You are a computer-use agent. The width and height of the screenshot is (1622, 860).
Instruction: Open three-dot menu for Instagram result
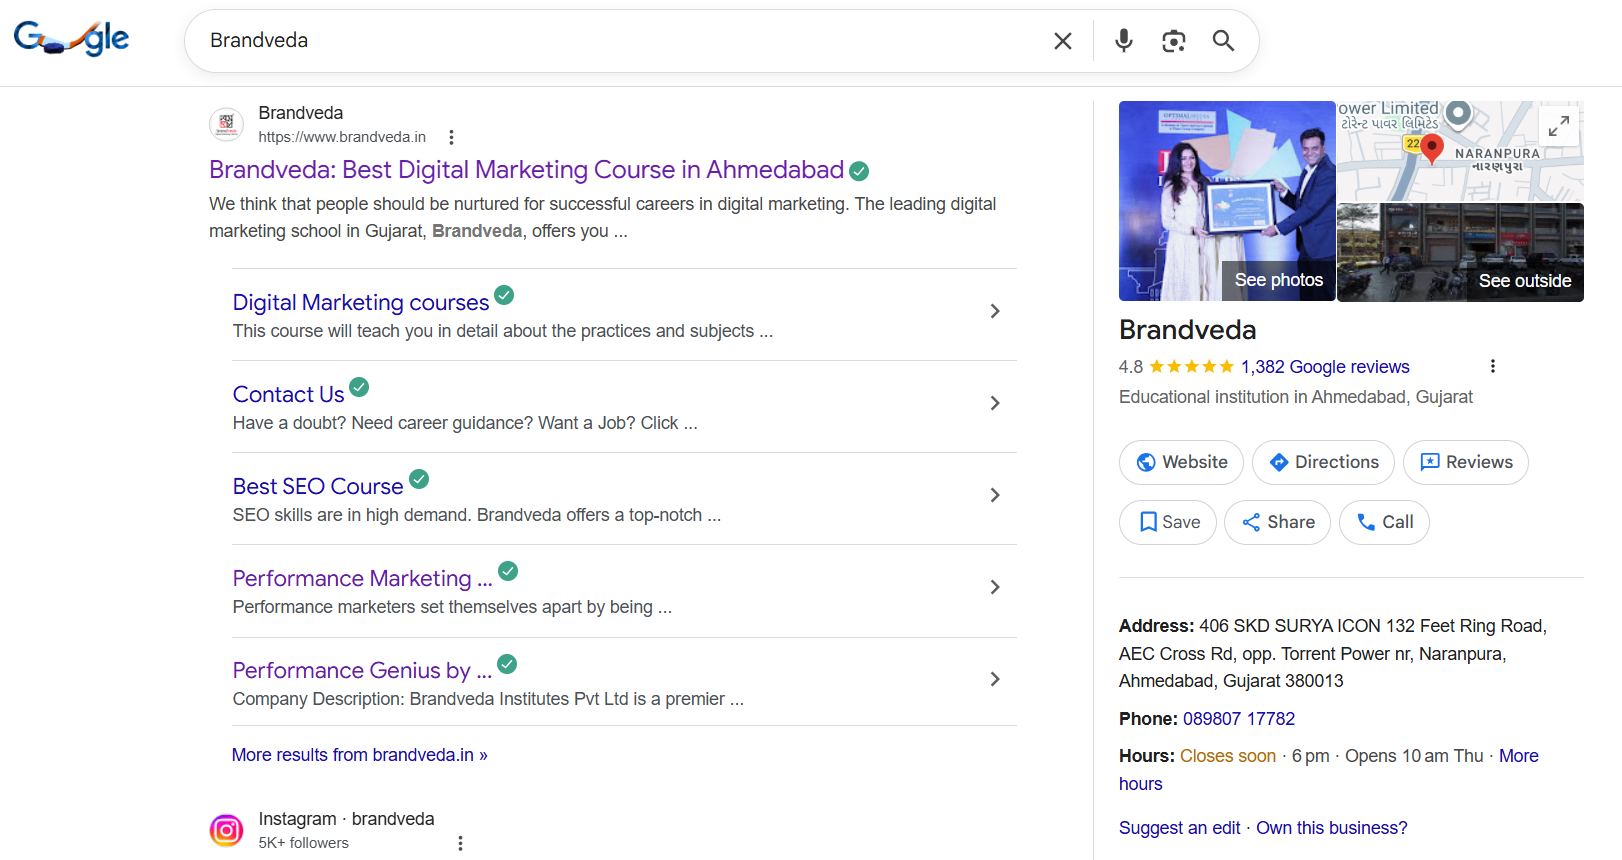click(460, 843)
